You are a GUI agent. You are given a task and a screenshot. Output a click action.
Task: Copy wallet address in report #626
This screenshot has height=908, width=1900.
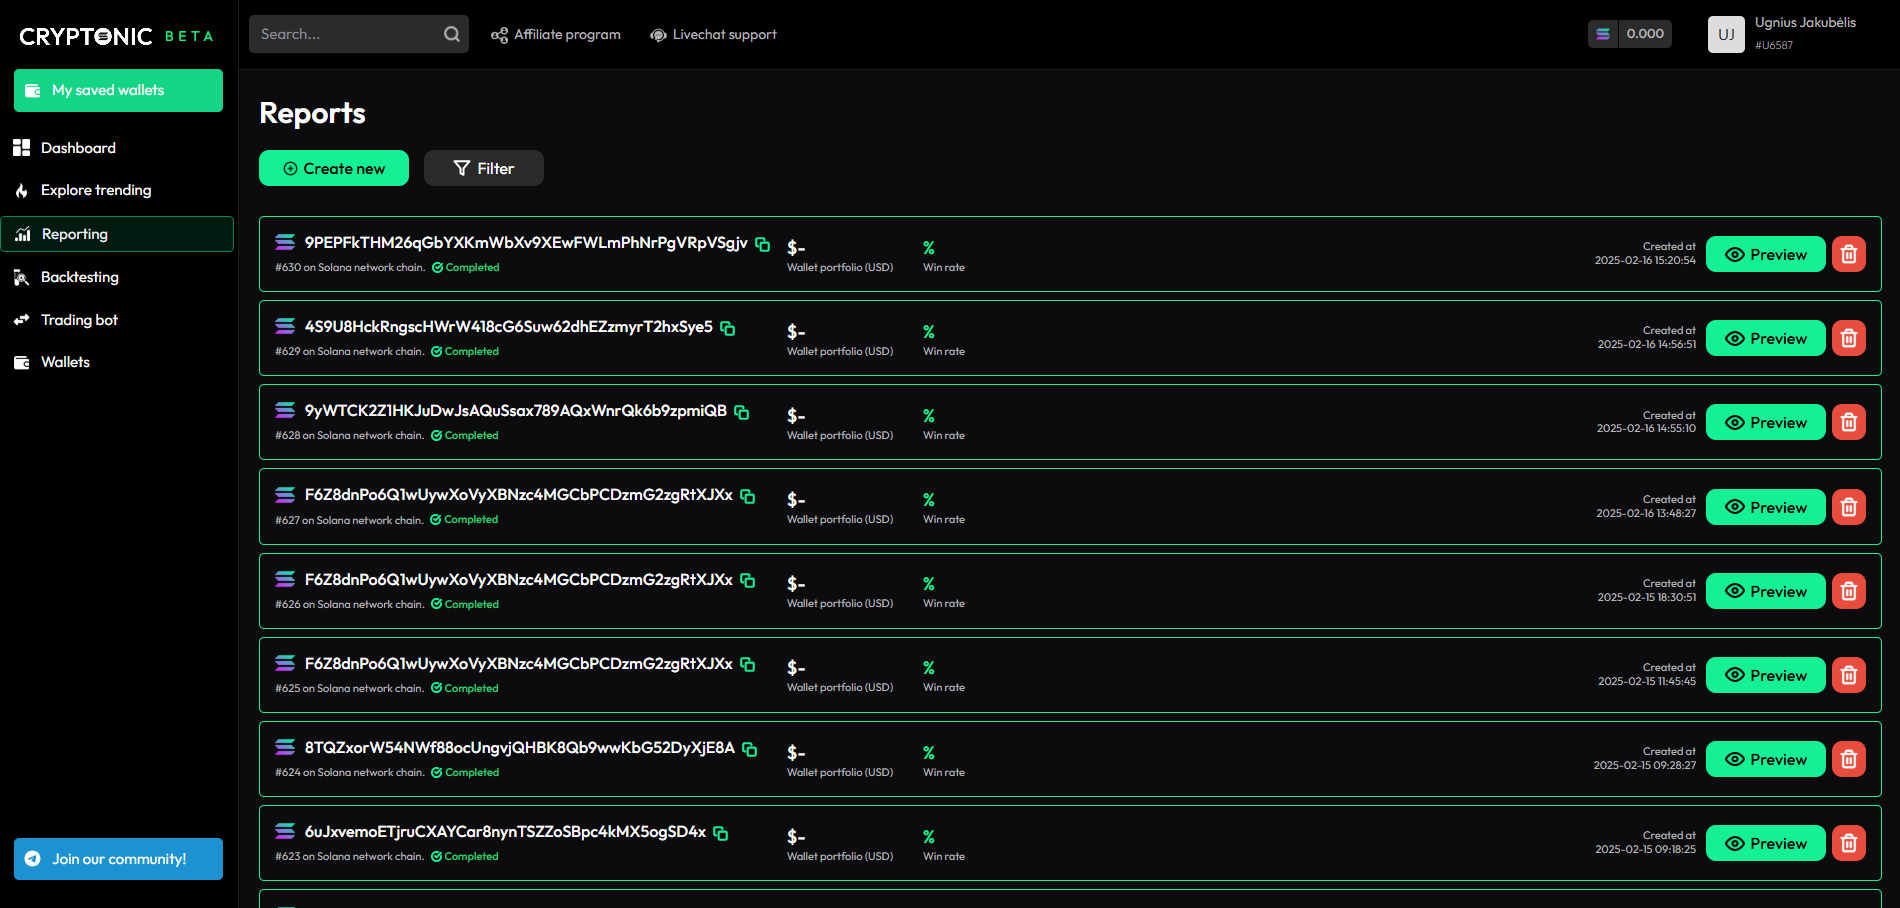(x=748, y=580)
